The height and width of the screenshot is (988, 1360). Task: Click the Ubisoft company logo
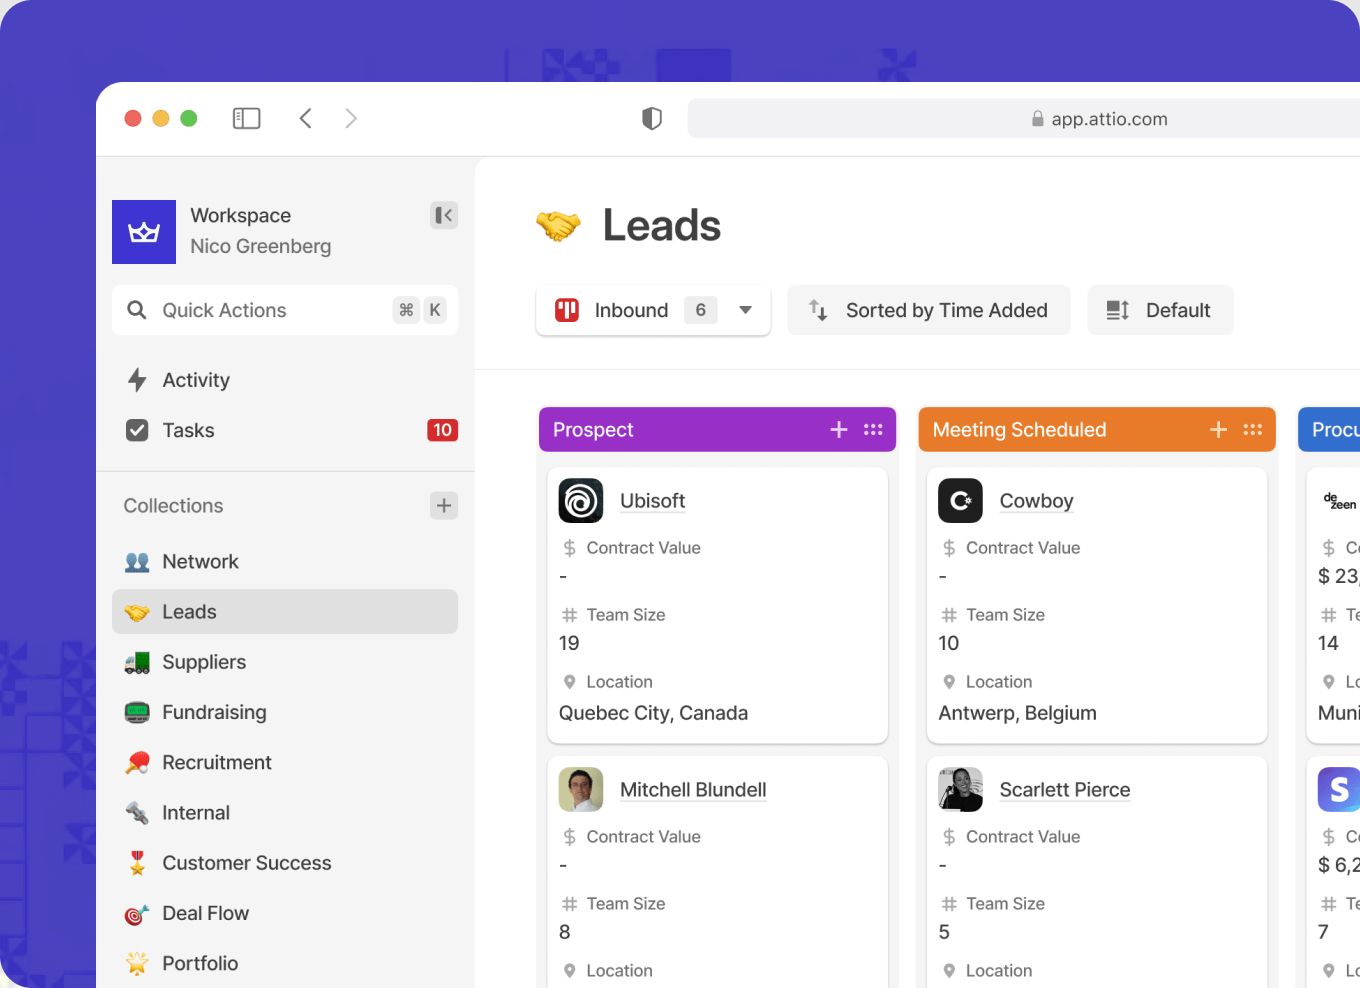coord(581,501)
